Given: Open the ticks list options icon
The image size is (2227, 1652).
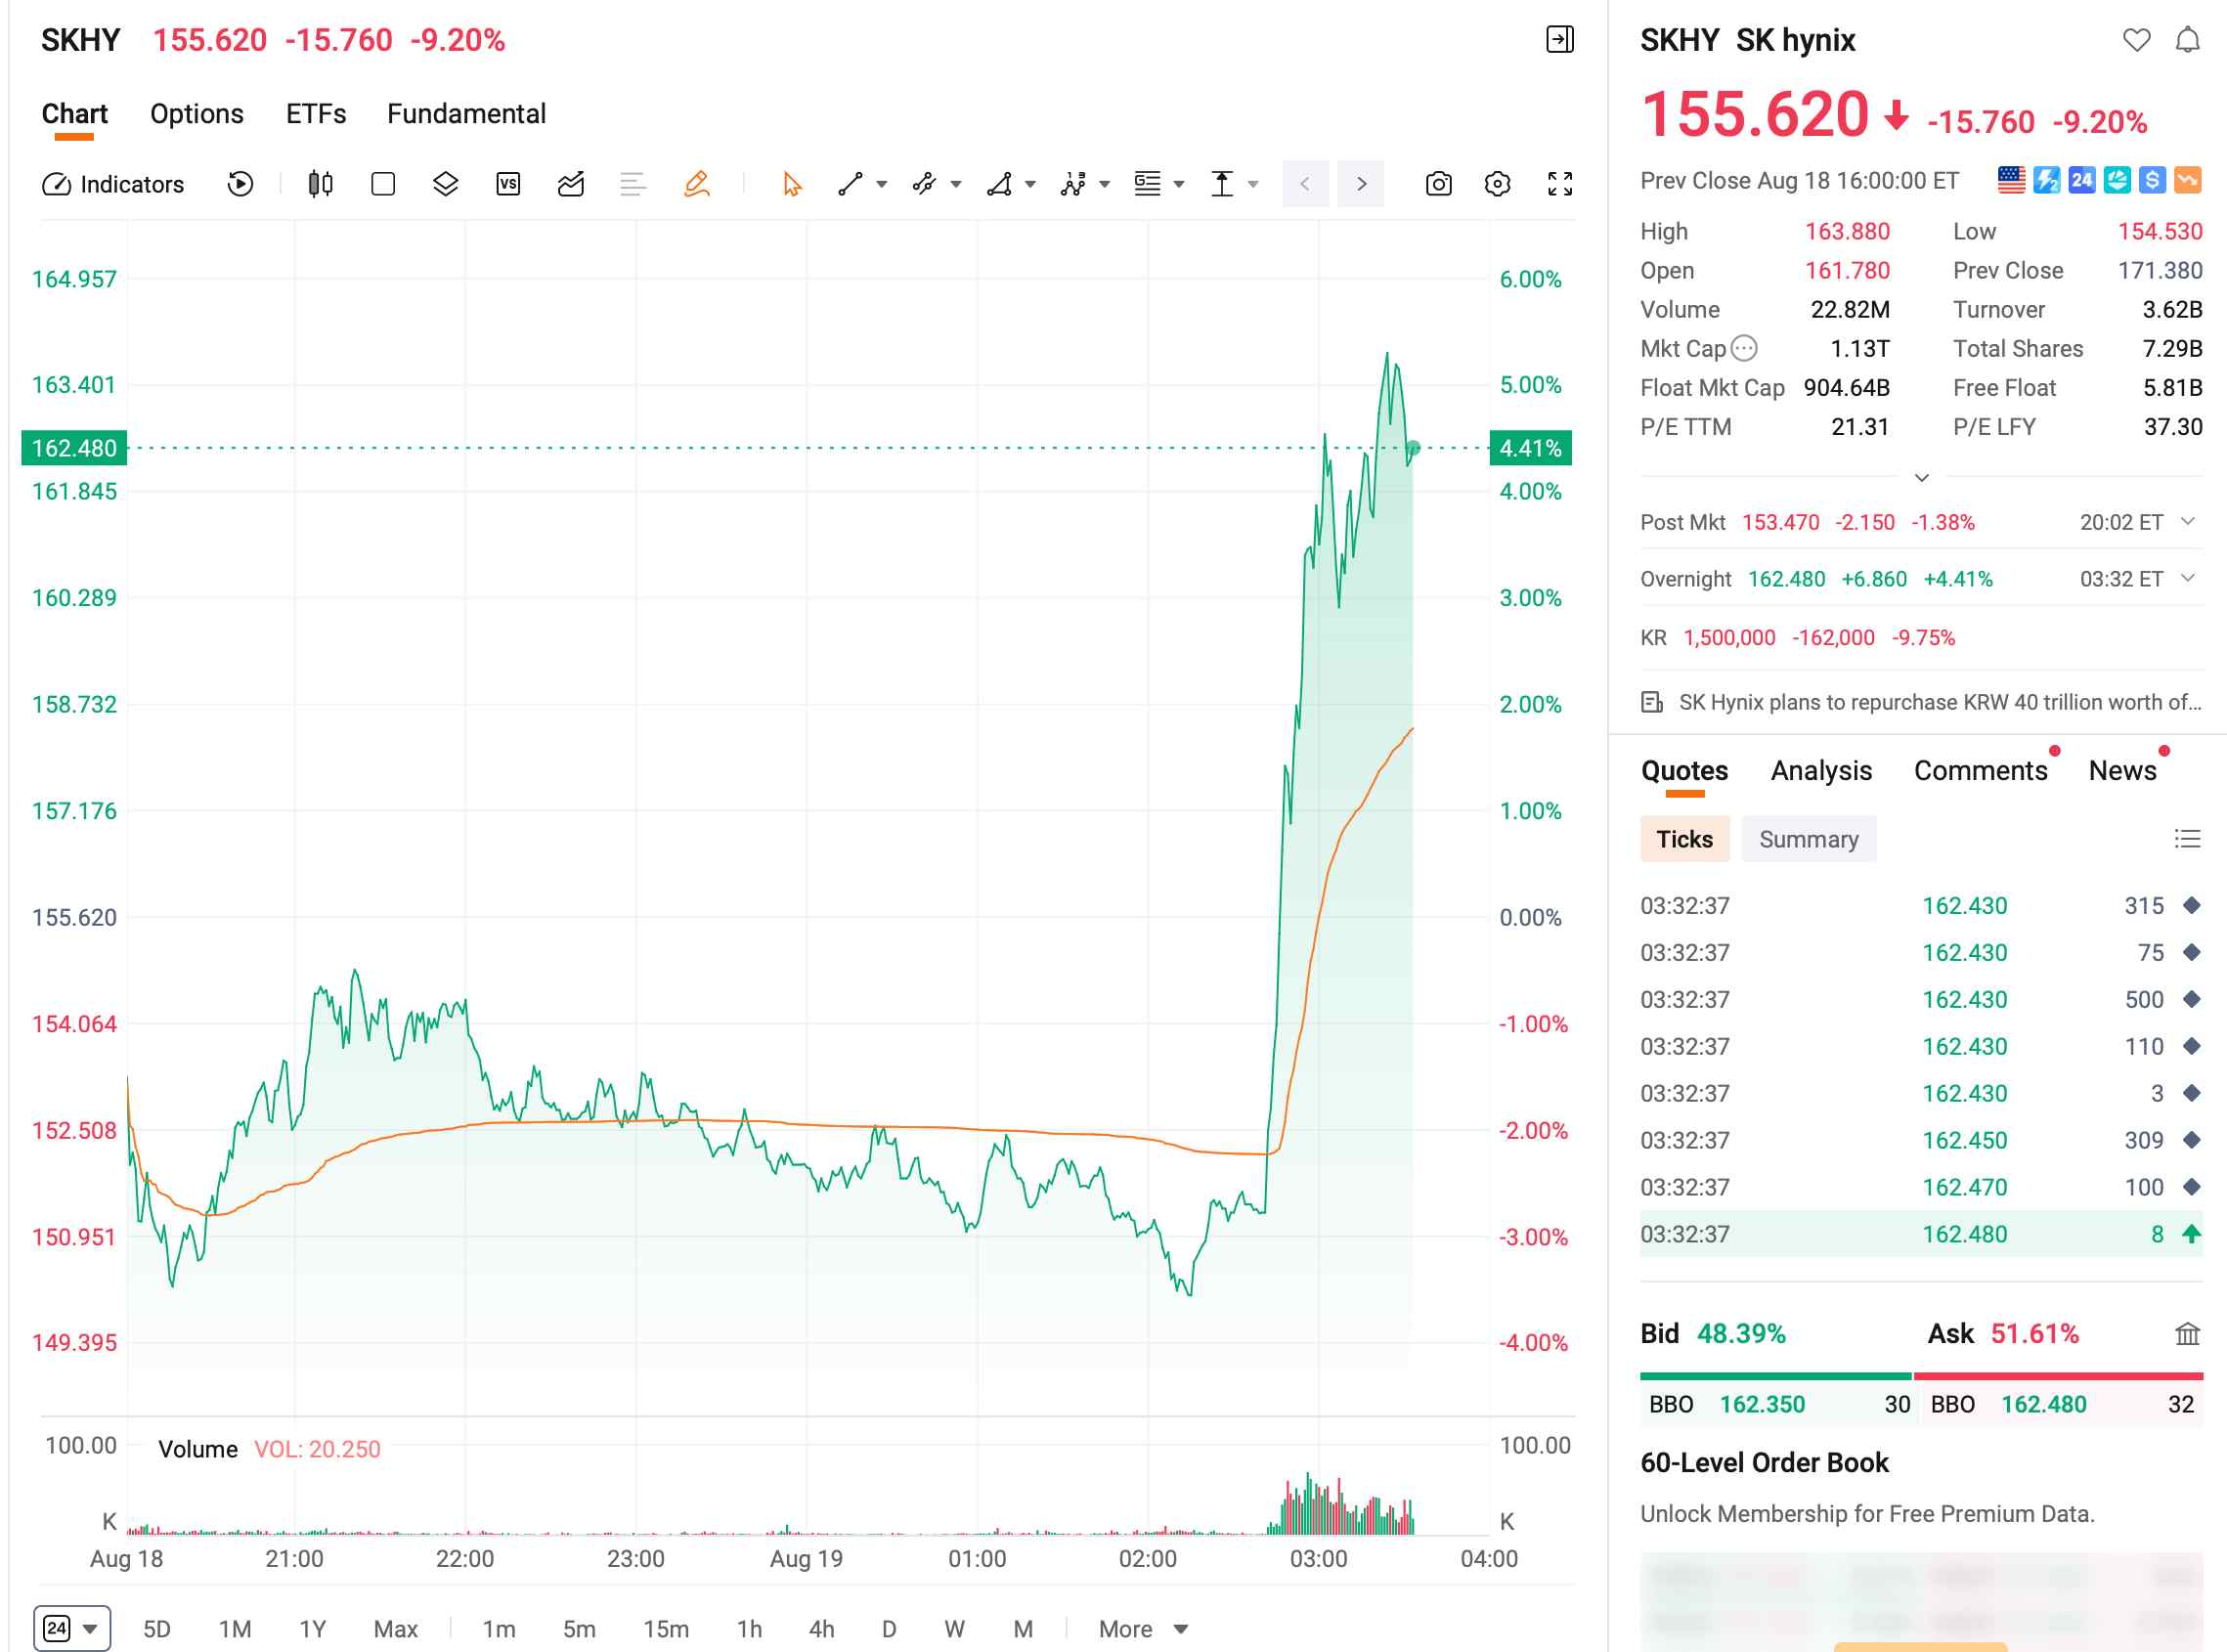Looking at the screenshot, I should [x=2188, y=839].
